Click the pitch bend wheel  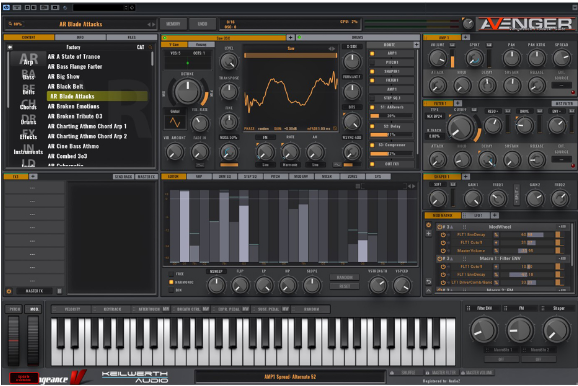14,340
